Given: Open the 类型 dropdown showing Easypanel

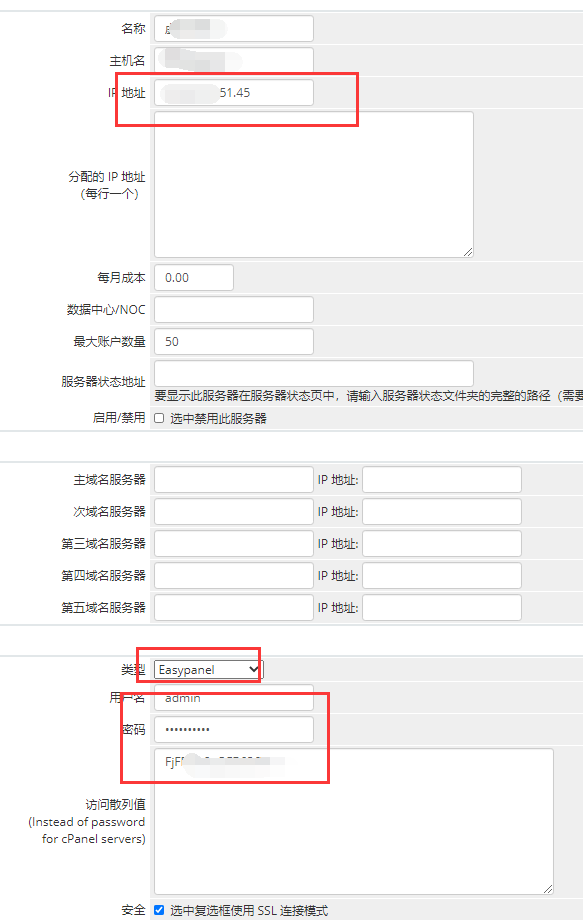Looking at the screenshot, I should (x=208, y=669).
